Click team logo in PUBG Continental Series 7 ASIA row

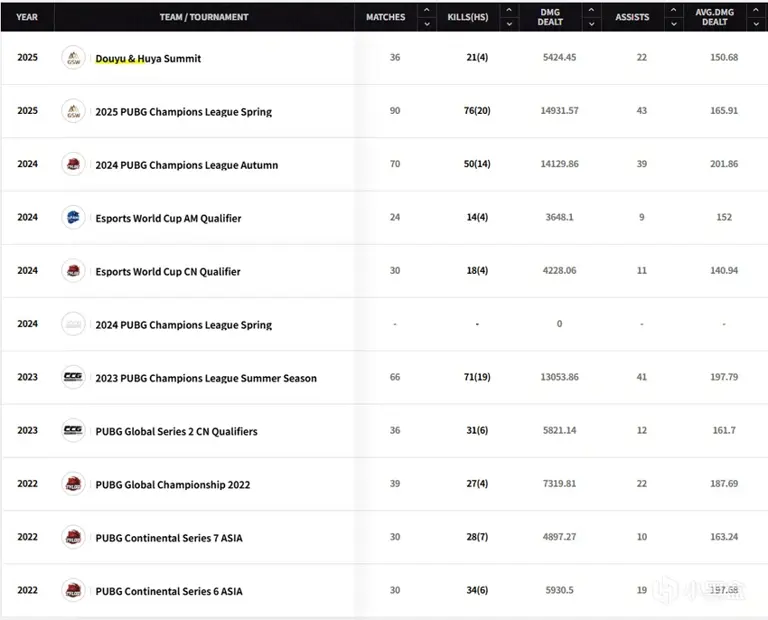click(x=73, y=537)
